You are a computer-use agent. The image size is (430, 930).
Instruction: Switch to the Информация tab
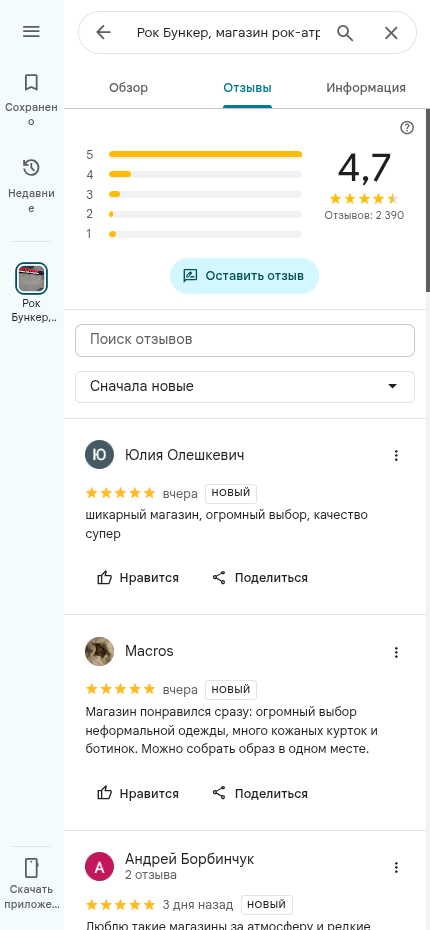(x=366, y=88)
